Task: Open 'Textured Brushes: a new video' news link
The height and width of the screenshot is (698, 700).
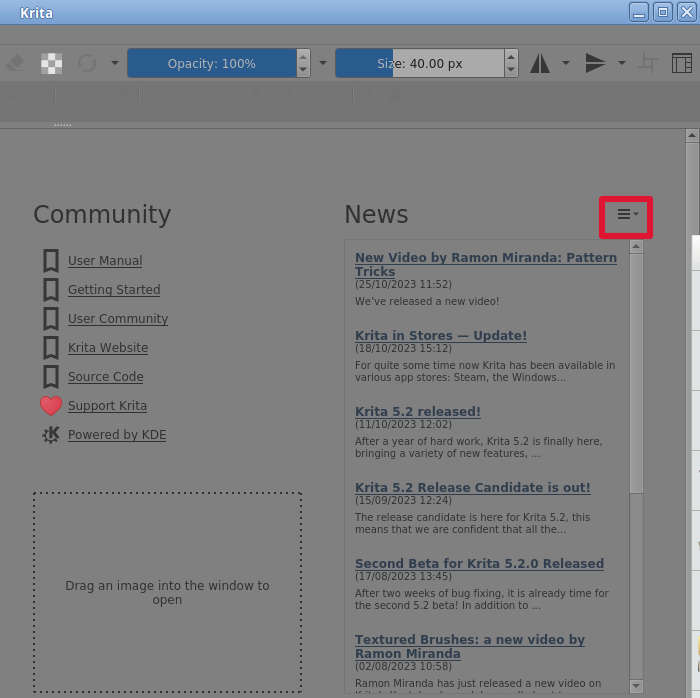Action: pos(470,646)
